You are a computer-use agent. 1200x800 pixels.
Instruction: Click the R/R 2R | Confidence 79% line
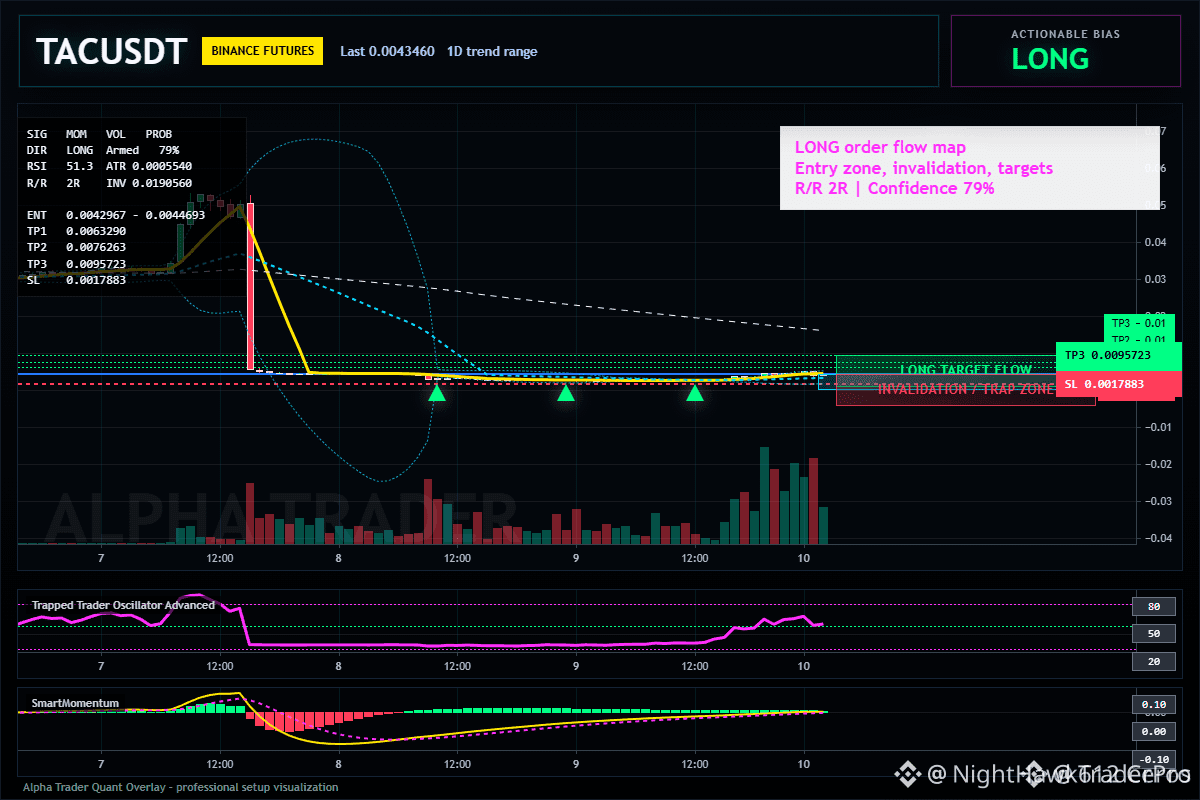[x=894, y=188]
